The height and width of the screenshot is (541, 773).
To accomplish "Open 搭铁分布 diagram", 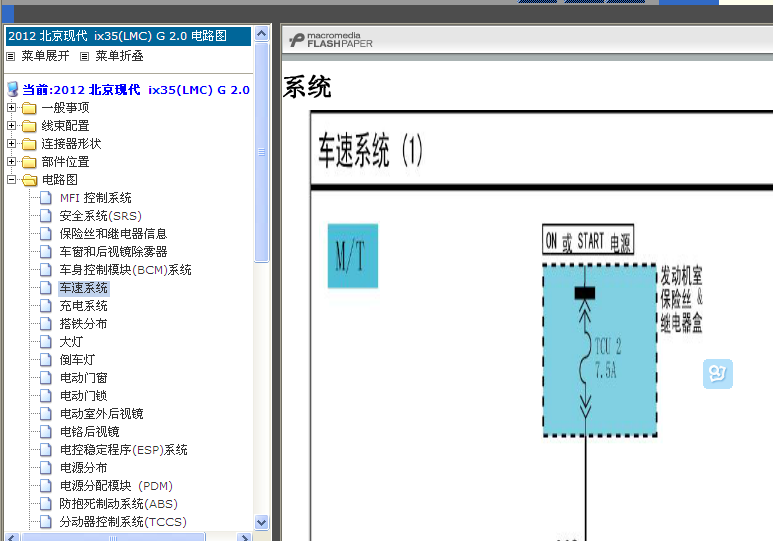I will click(x=84, y=324).
